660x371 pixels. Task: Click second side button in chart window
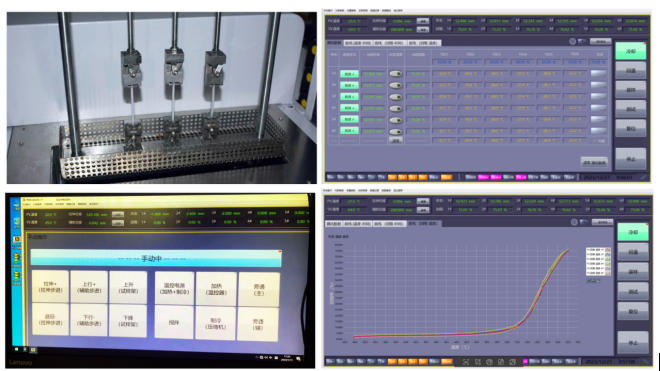pos(633,252)
